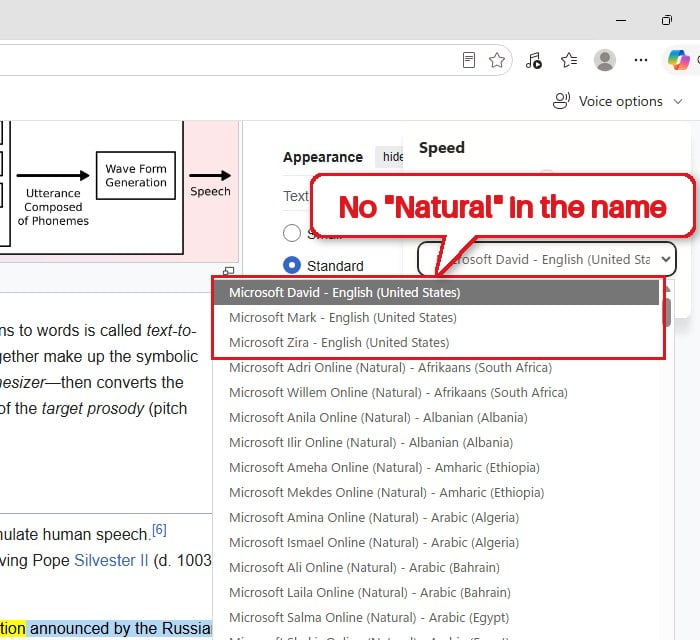Choose Microsoft Ameha Amharic voice
The width and height of the screenshot is (700, 640).
[x=436, y=468]
